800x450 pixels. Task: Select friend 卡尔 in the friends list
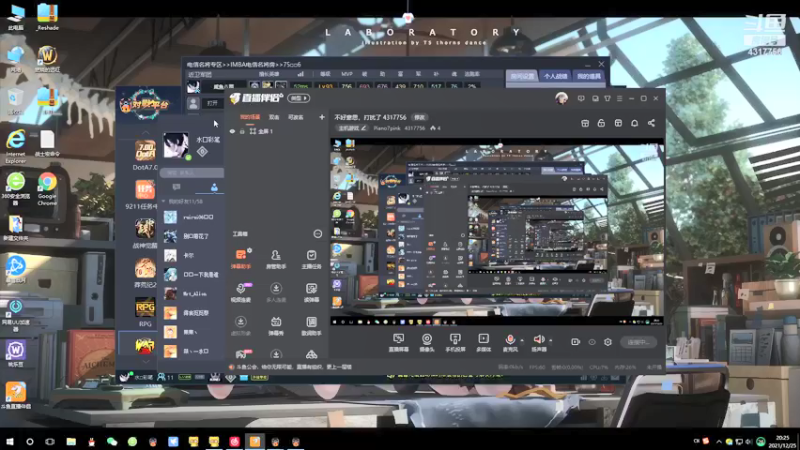[x=192, y=255]
